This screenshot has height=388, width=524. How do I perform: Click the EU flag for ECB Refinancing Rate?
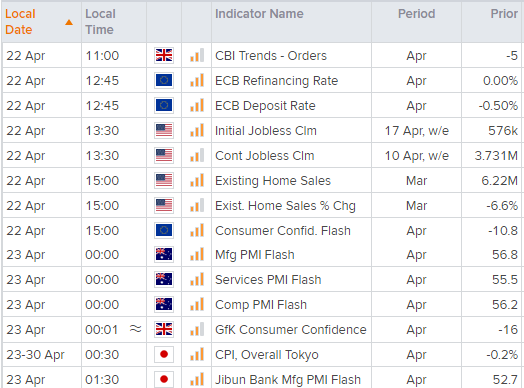164,81
